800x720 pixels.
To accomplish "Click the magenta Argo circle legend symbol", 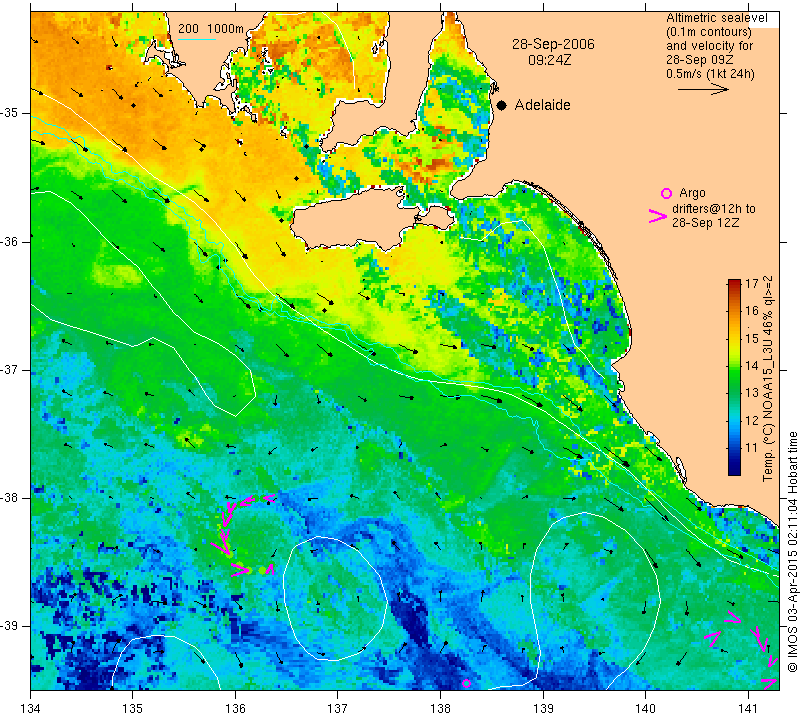I will click(666, 193).
